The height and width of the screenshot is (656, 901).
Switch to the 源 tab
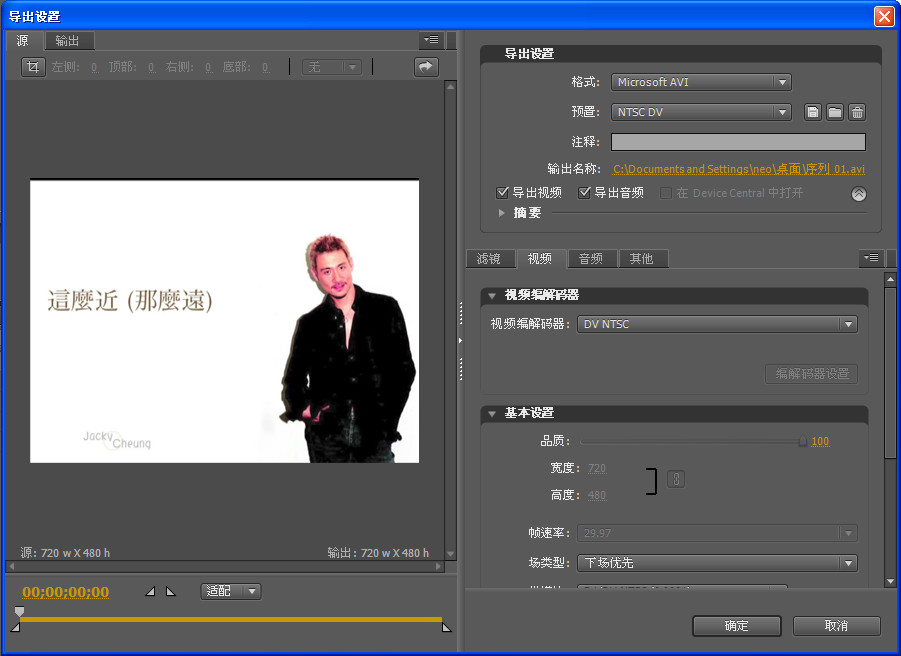coord(24,41)
